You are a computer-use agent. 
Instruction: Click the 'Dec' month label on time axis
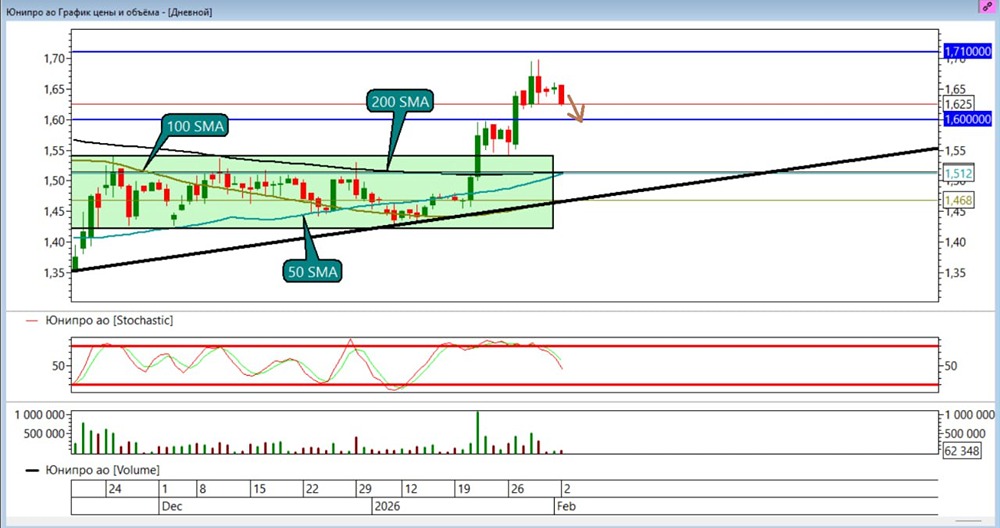[172, 506]
